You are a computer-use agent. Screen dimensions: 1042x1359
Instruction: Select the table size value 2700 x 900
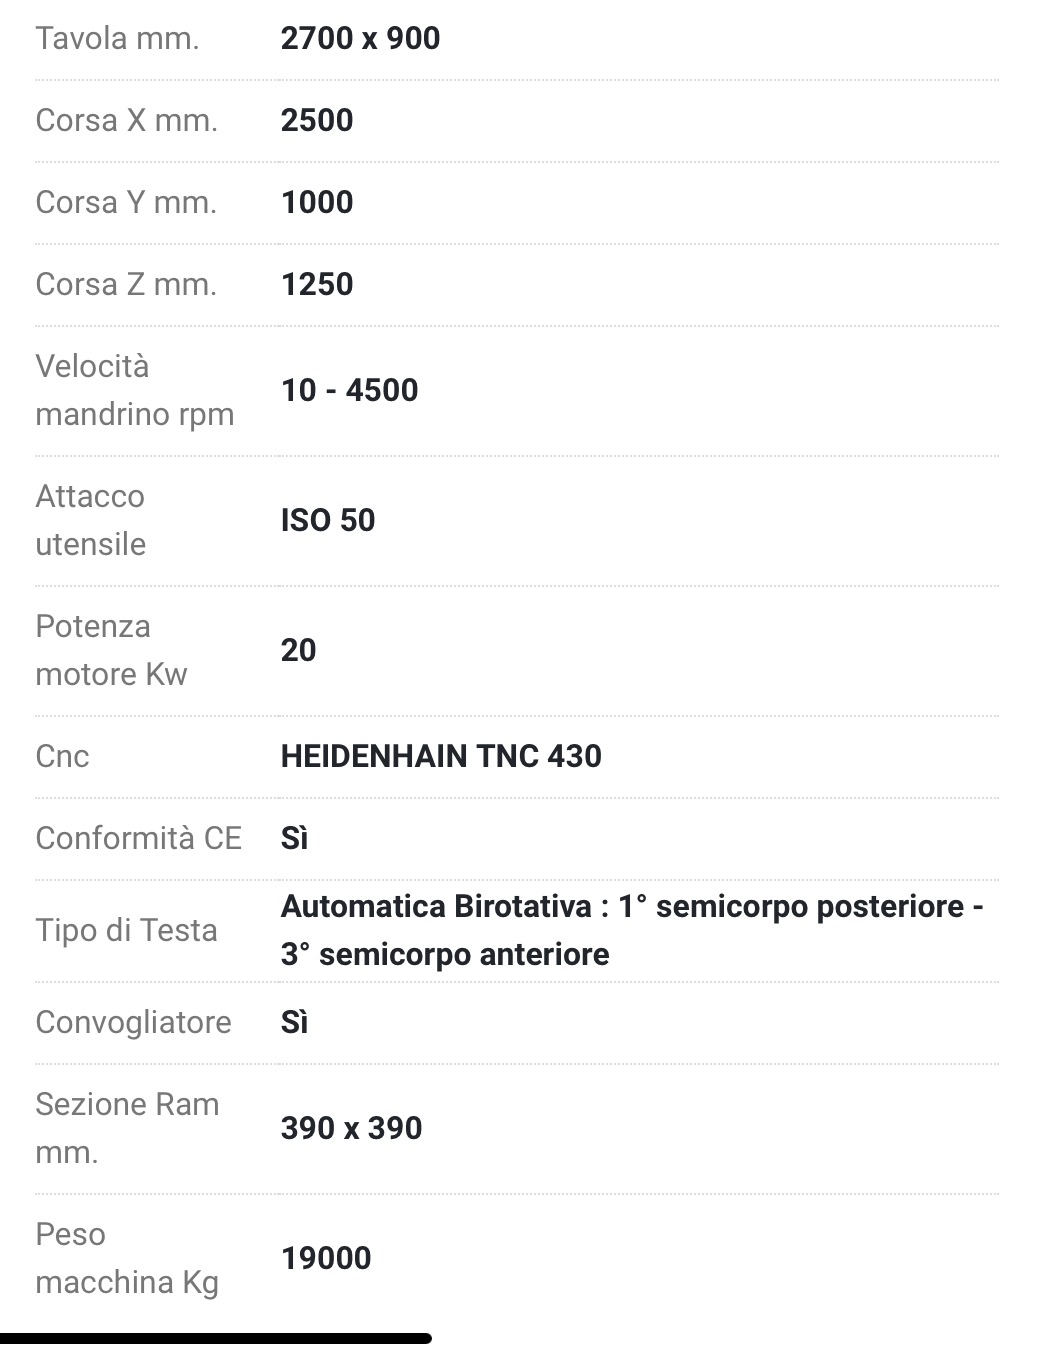click(x=360, y=38)
